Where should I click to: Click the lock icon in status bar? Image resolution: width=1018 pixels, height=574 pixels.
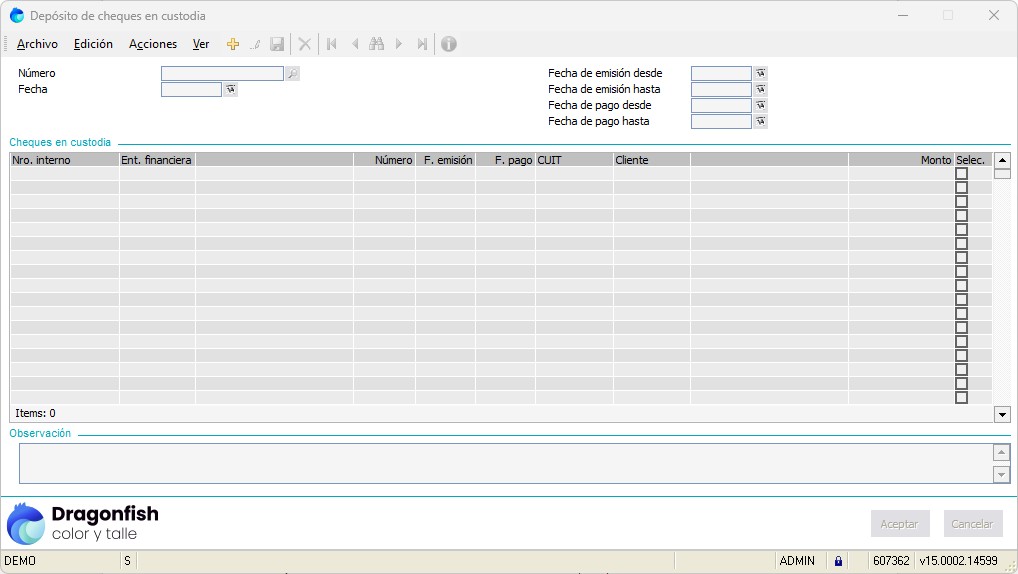click(x=838, y=561)
